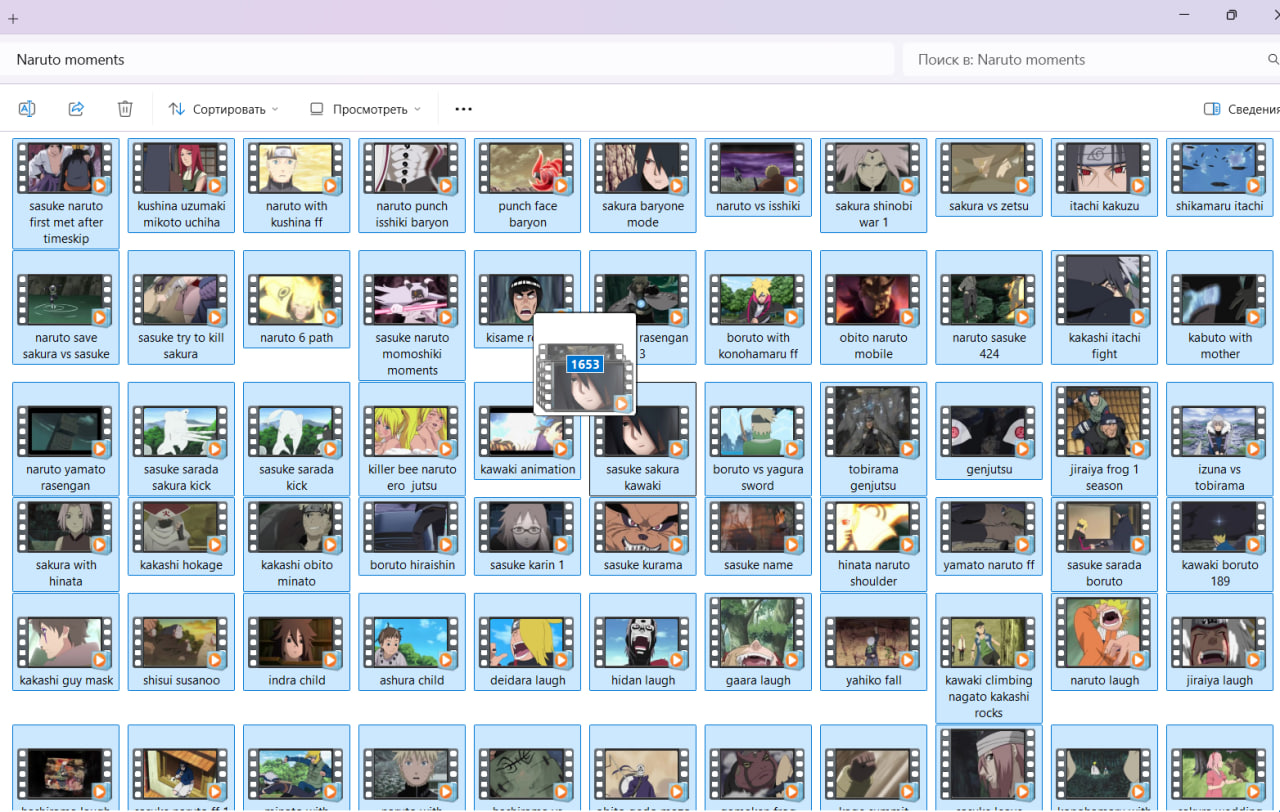Select the hinata naruto shoulder video
The width and height of the screenshot is (1280, 812).
874,544
